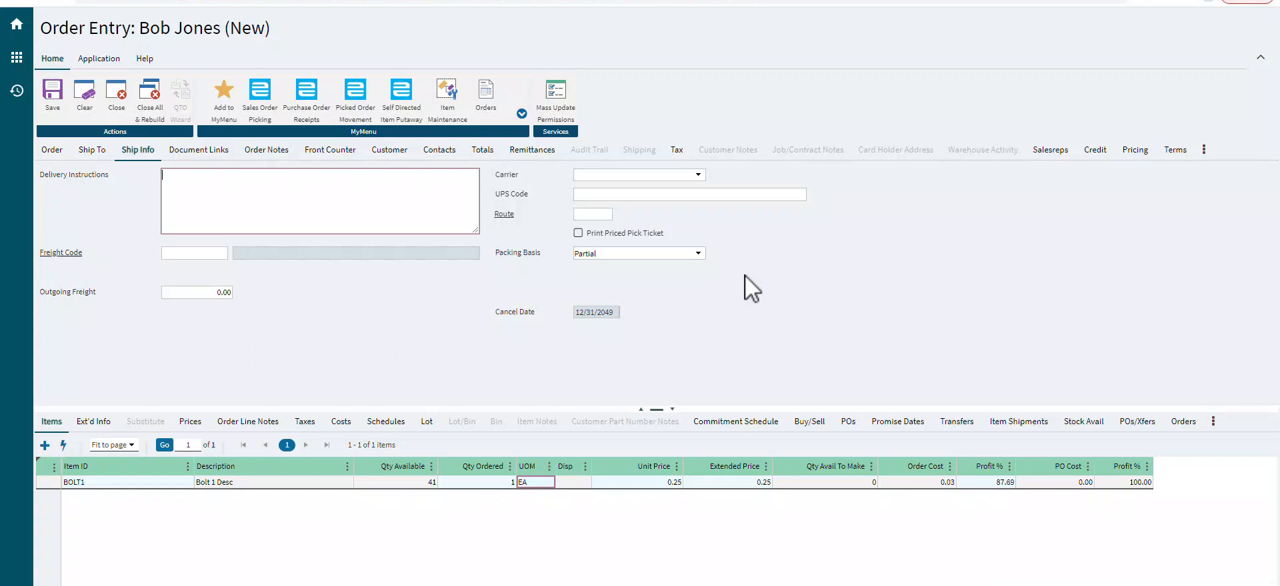1280x586 pixels.
Task: Switch to the Front Counter tab
Action: point(330,150)
